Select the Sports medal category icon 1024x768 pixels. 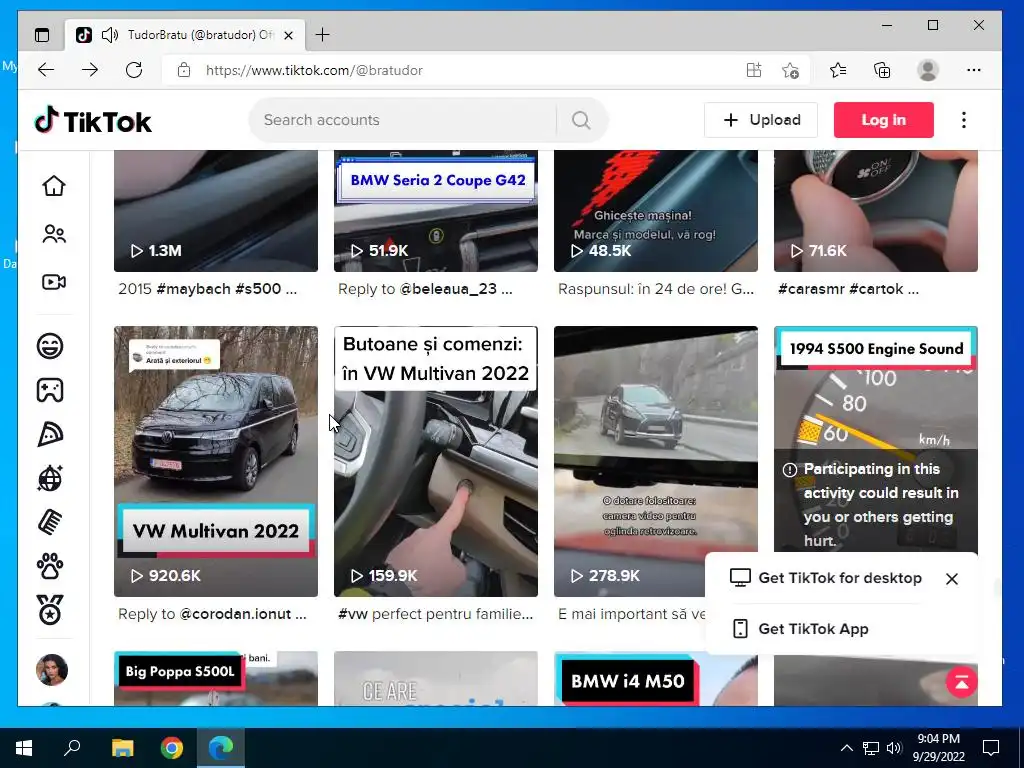(x=50, y=610)
